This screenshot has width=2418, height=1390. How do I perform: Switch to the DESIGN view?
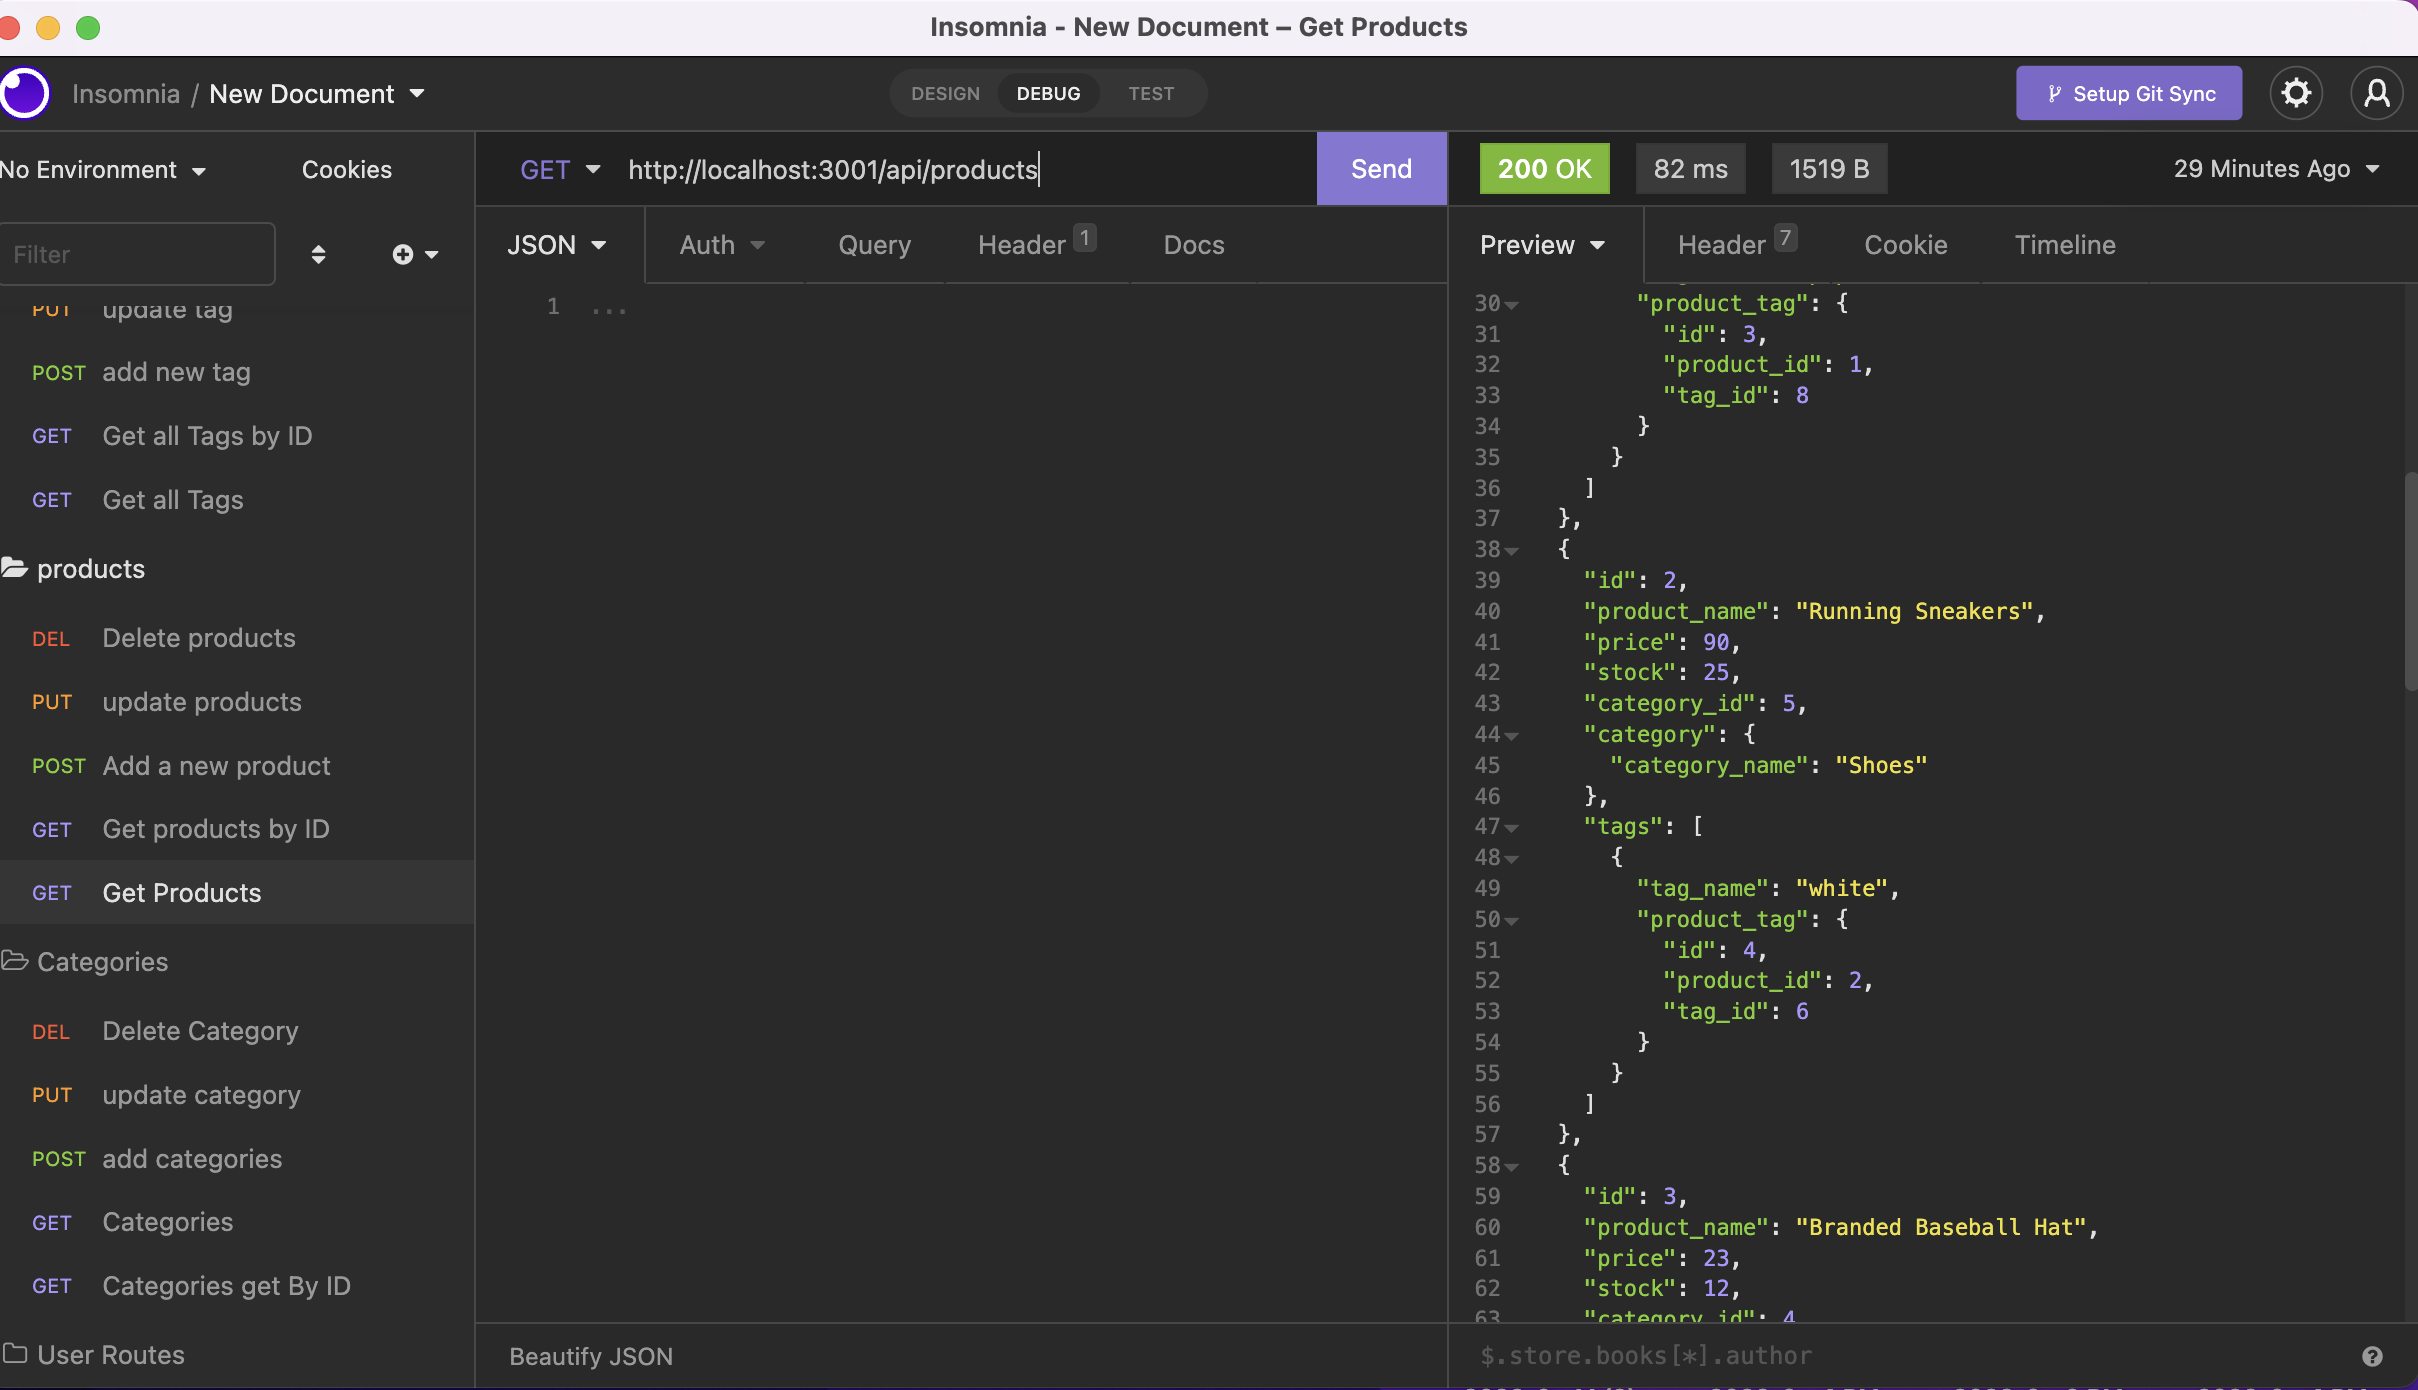pos(945,93)
